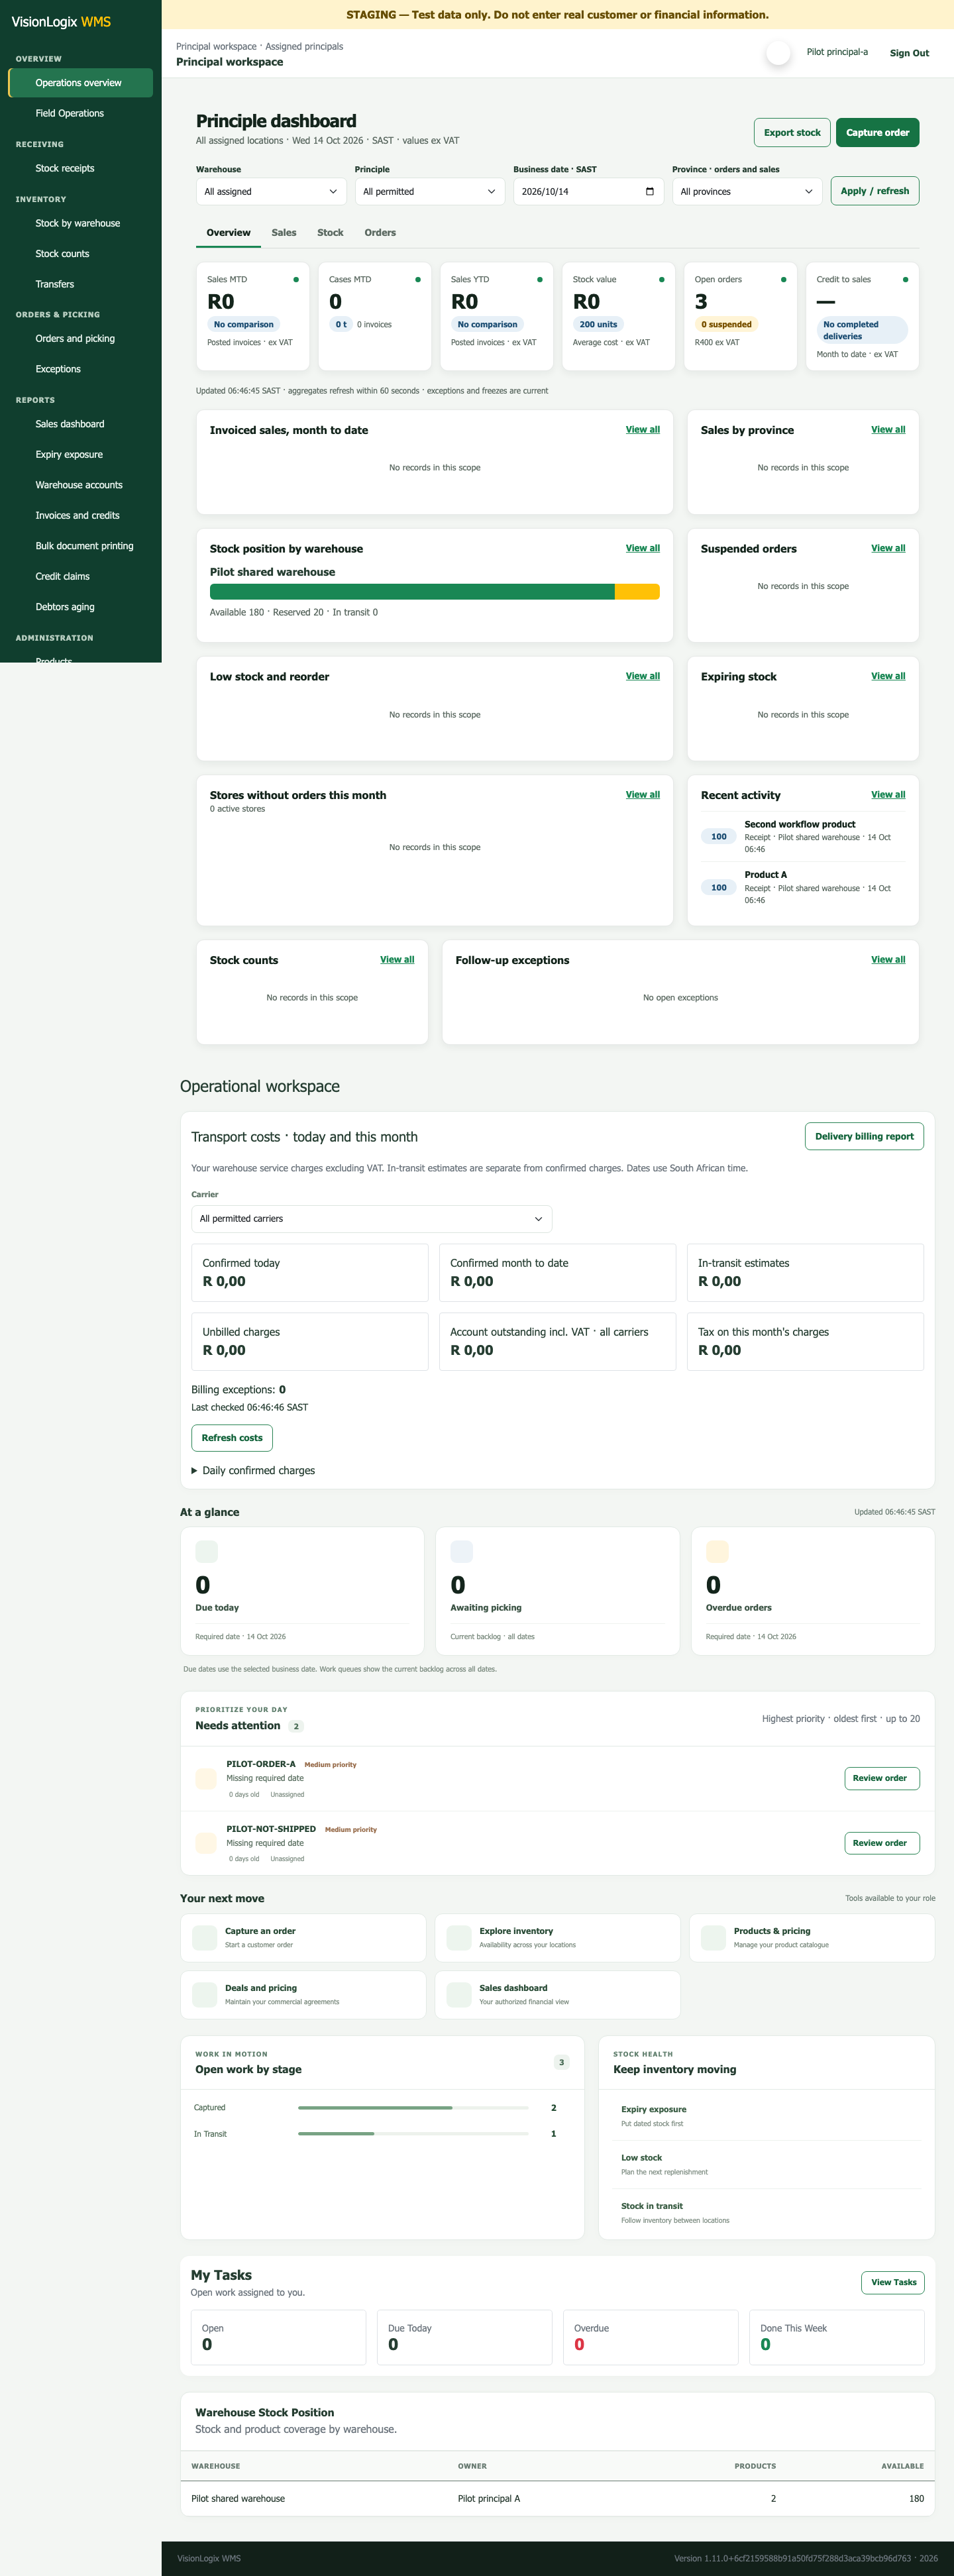This screenshot has height=2576, width=954.
Task: Switch to the Sales tab
Action: (x=284, y=233)
